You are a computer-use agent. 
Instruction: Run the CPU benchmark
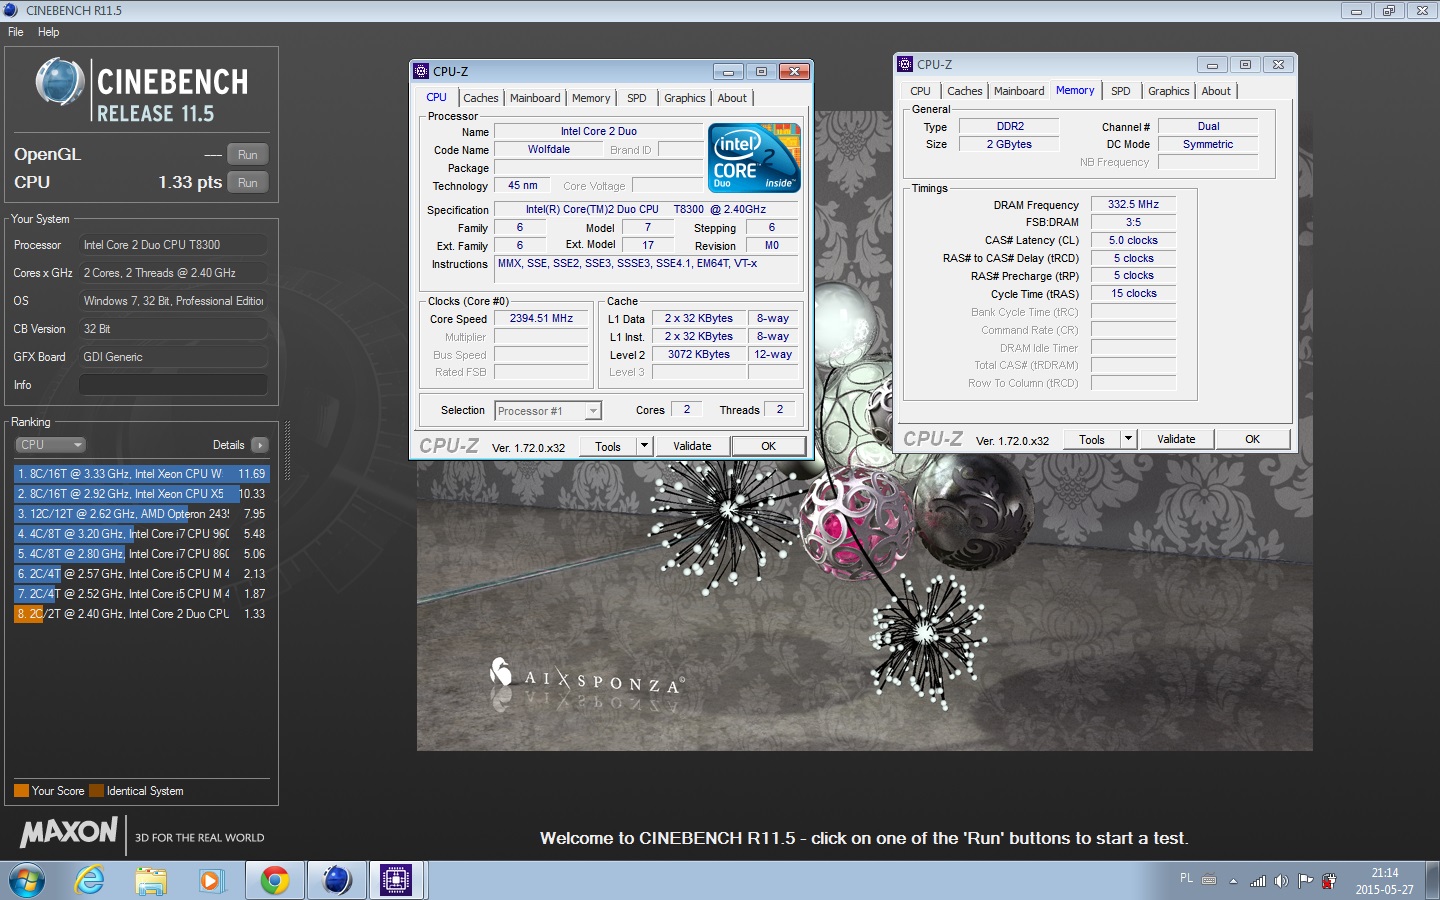pos(248,183)
